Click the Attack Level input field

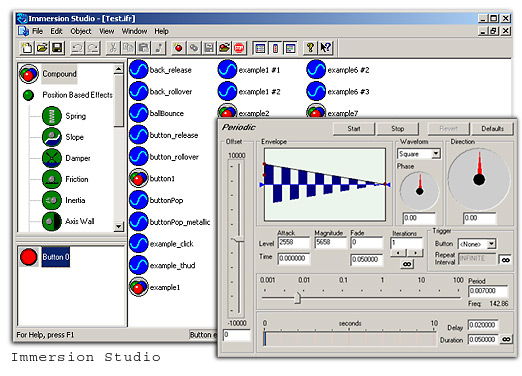click(x=294, y=242)
